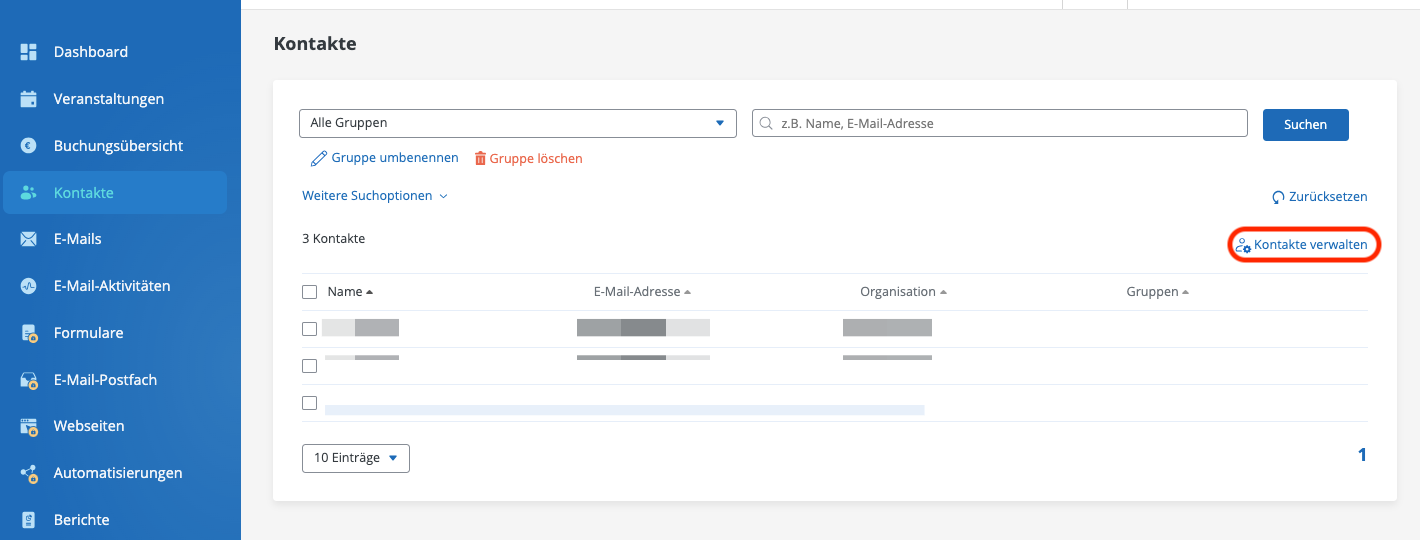This screenshot has width=1420, height=540.
Task: Click the Suchen button
Action: point(1305,125)
